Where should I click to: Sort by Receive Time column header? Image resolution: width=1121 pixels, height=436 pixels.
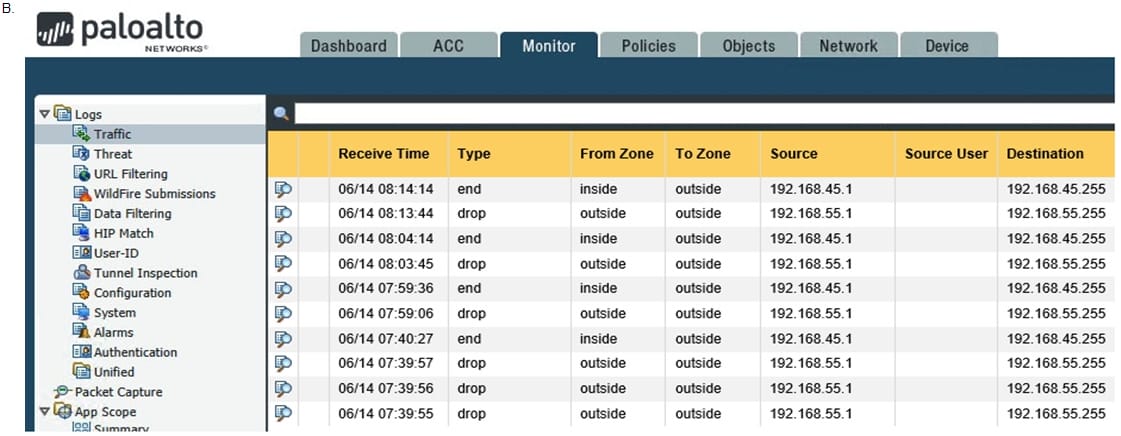coord(383,154)
